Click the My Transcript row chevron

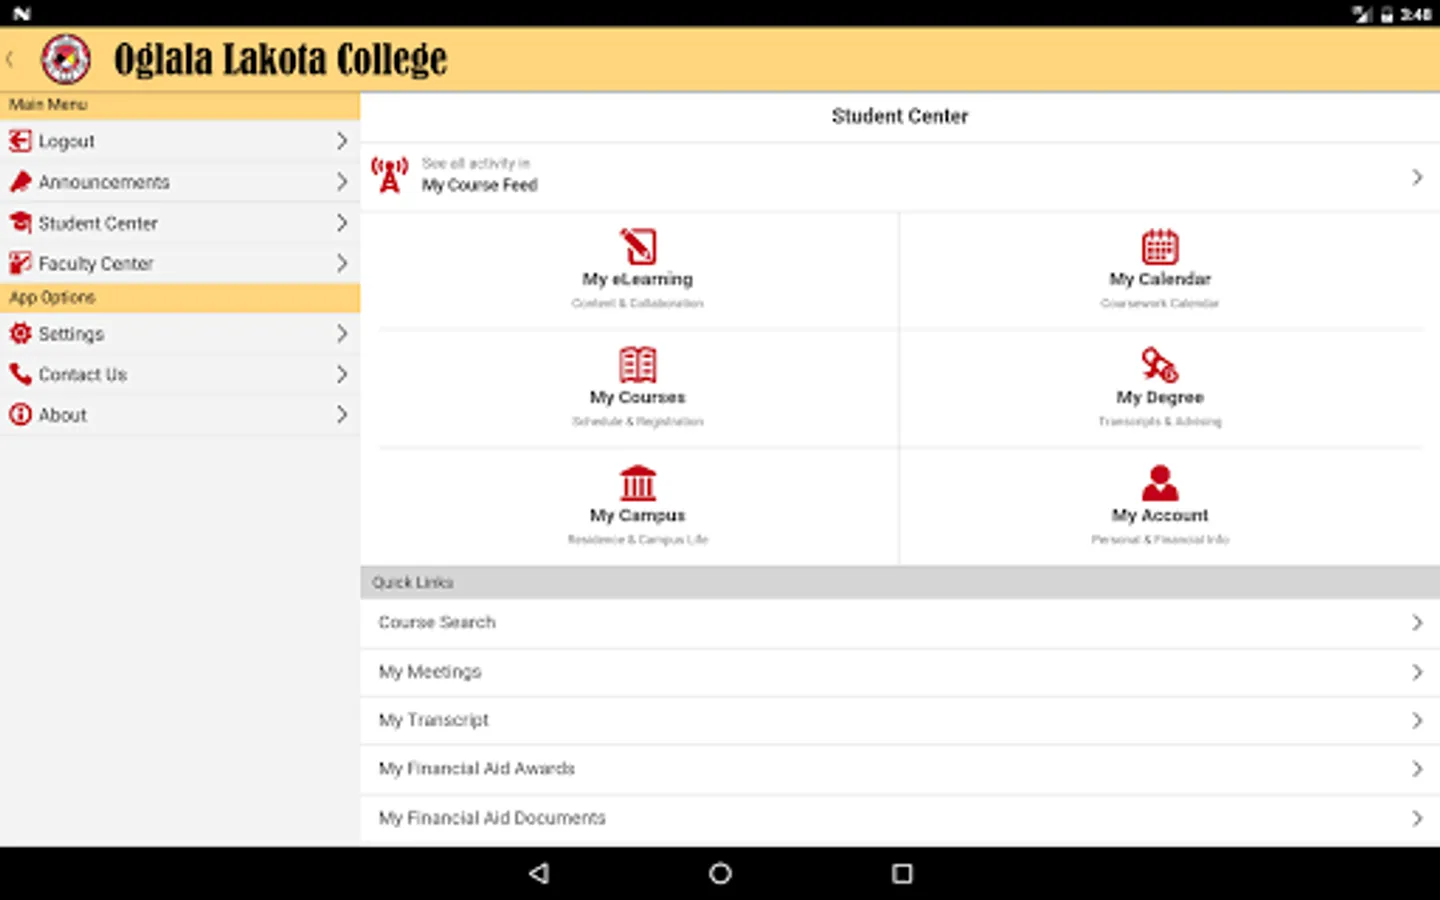point(1417,720)
